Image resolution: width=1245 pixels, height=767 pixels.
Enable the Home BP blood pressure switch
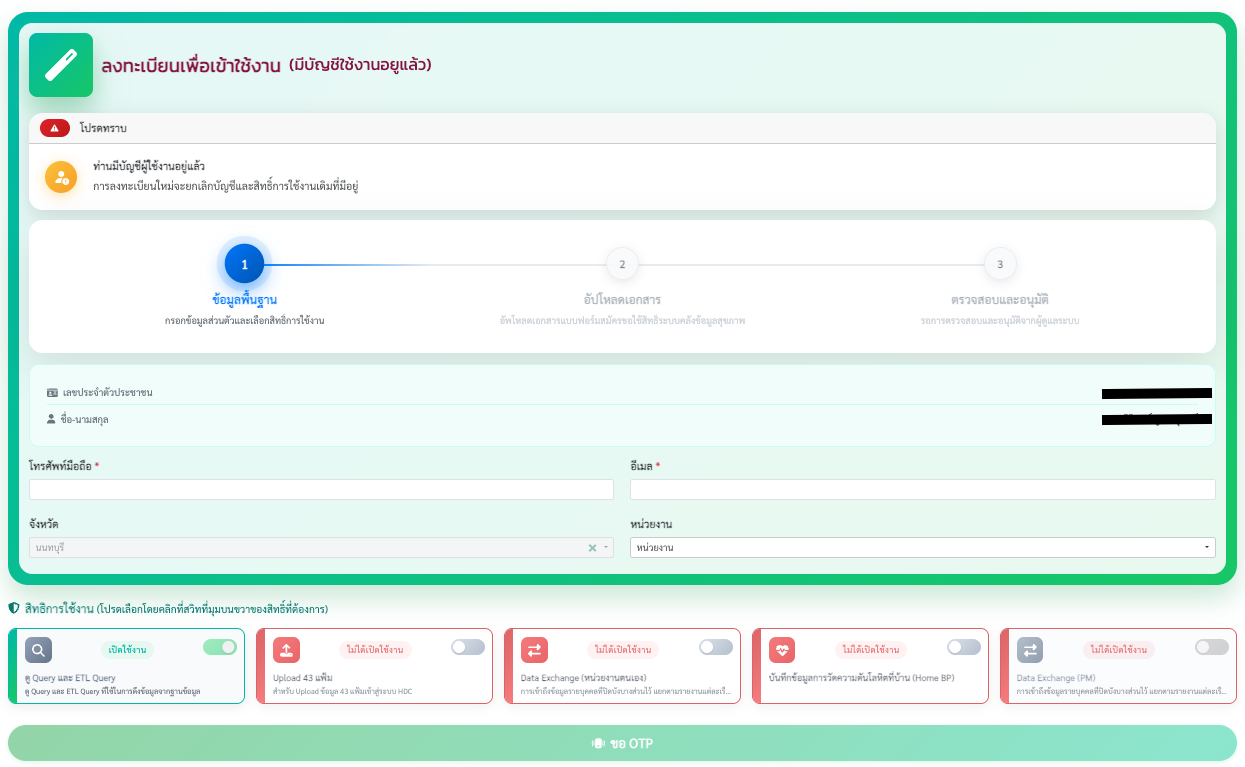964,647
